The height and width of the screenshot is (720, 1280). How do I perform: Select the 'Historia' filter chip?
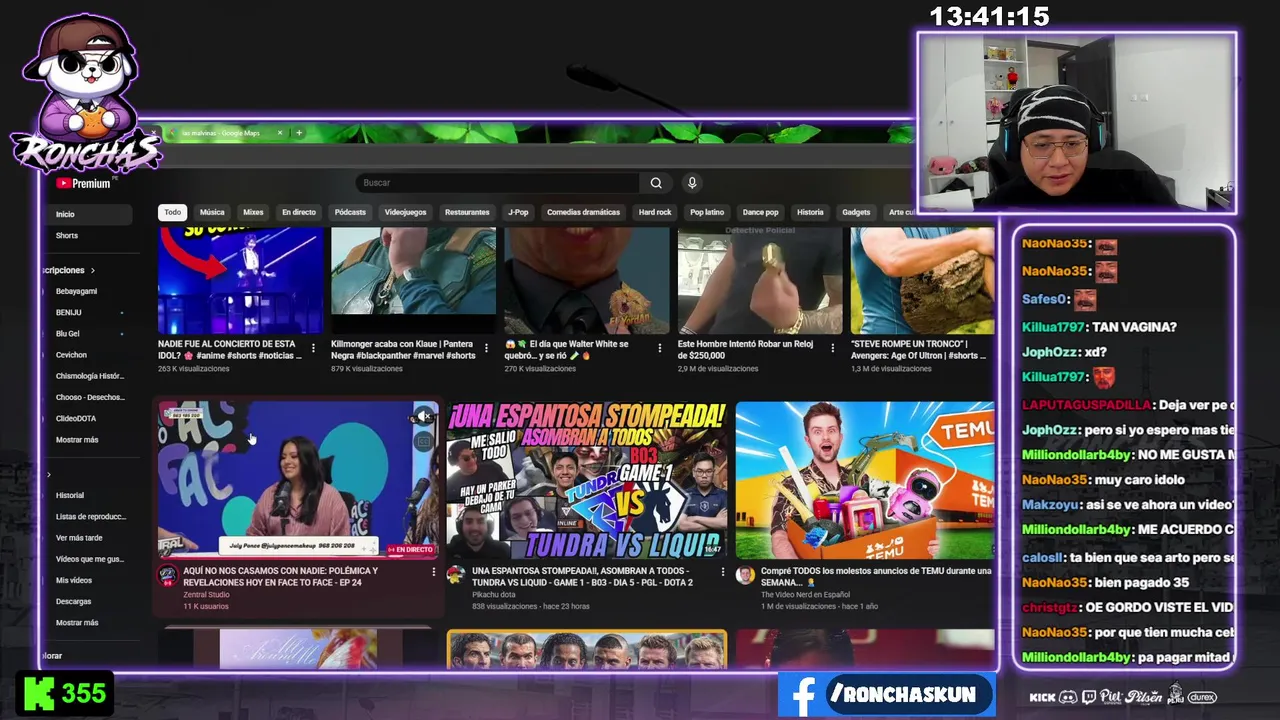(810, 212)
